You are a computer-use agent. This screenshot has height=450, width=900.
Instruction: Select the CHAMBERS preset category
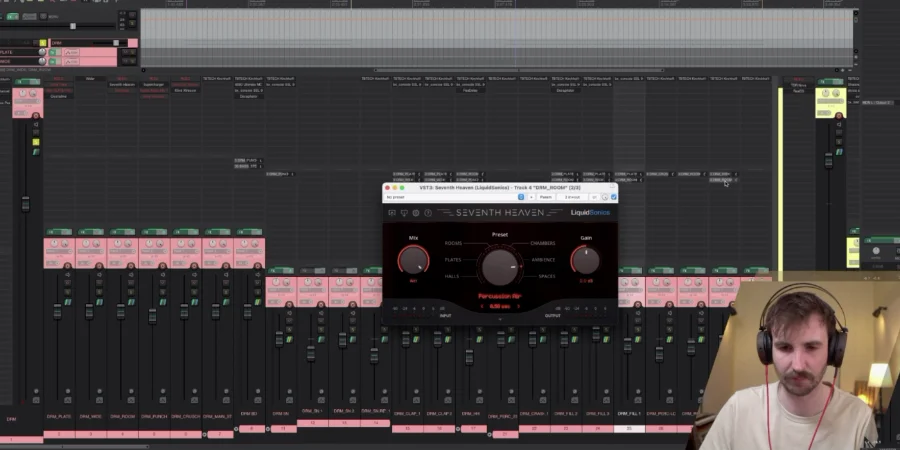pyautogui.click(x=542, y=243)
